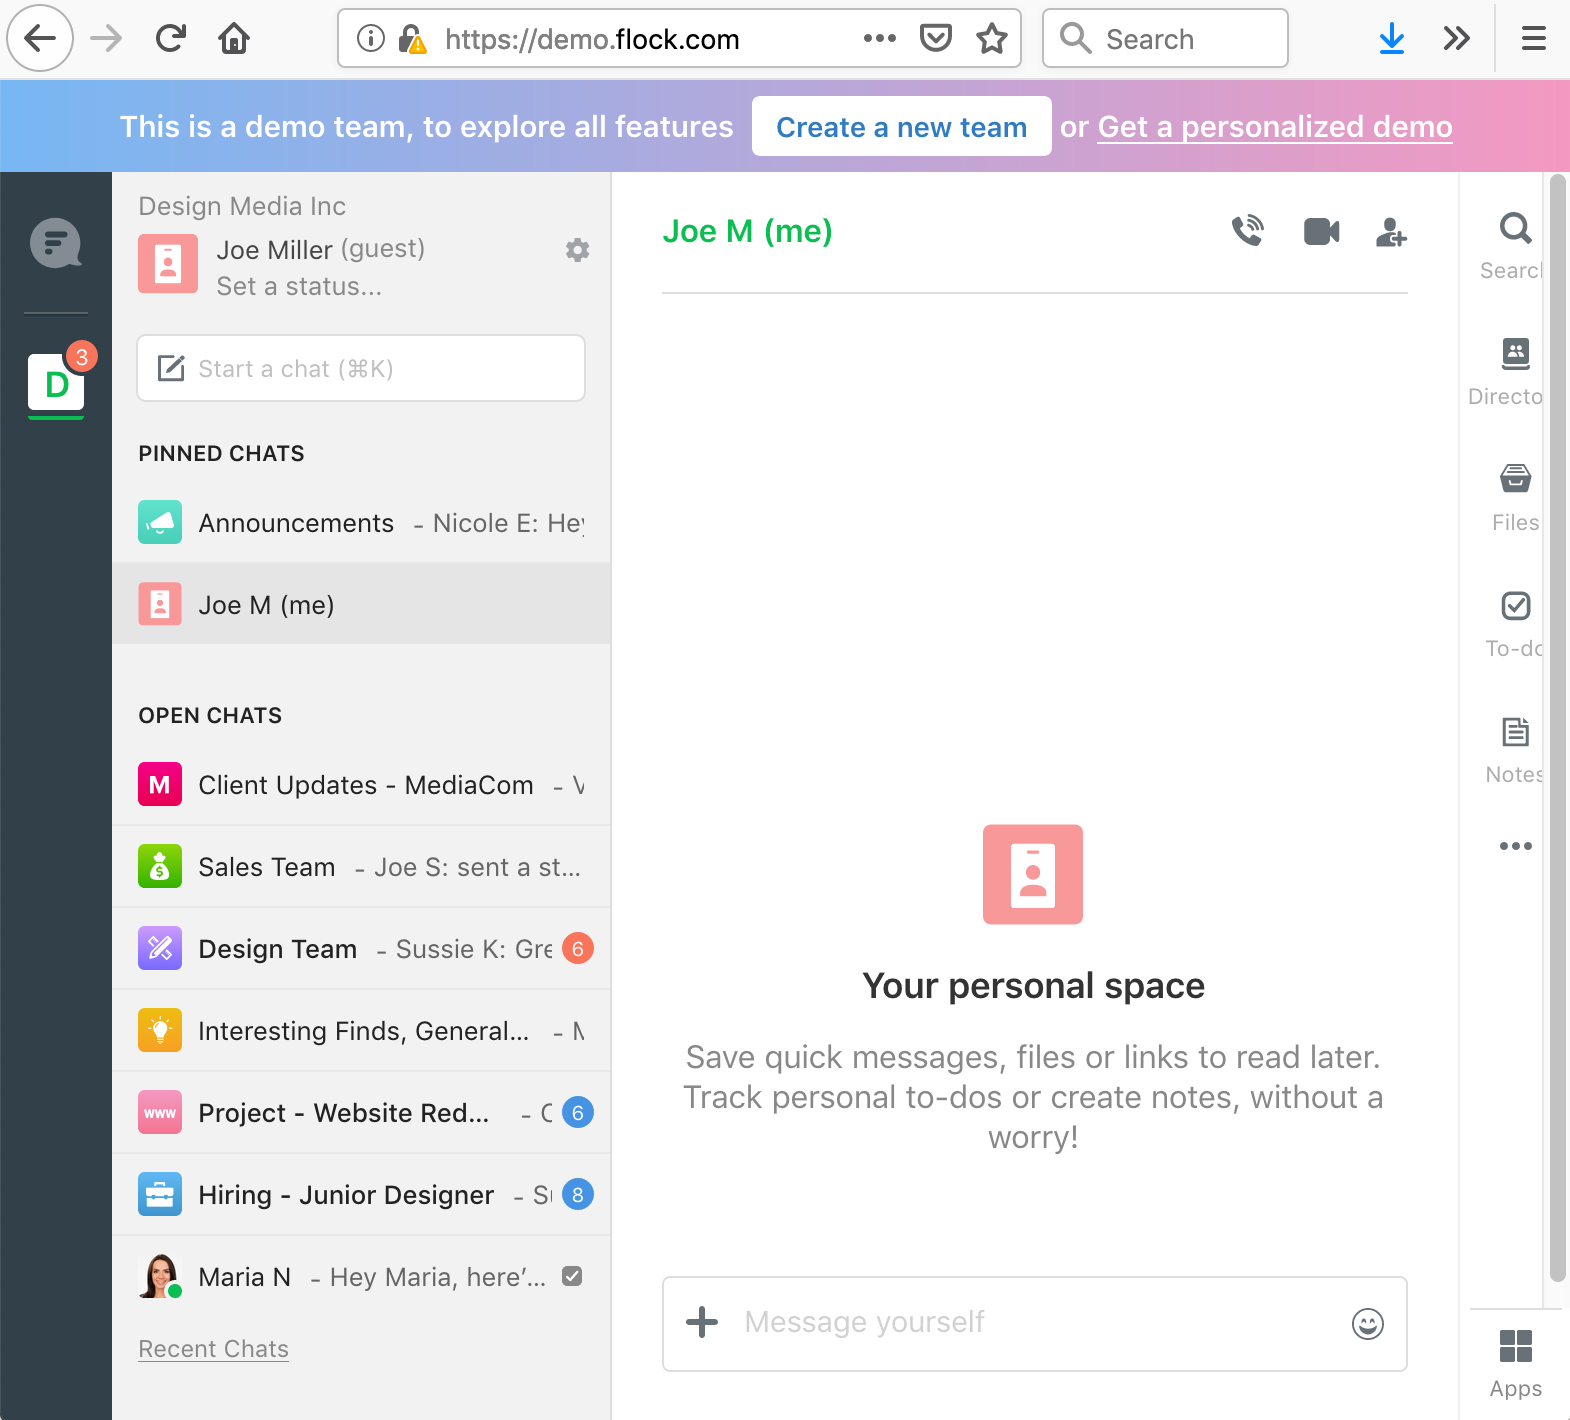Start a video call from the camera icon
1570x1420 pixels.
click(1321, 232)
